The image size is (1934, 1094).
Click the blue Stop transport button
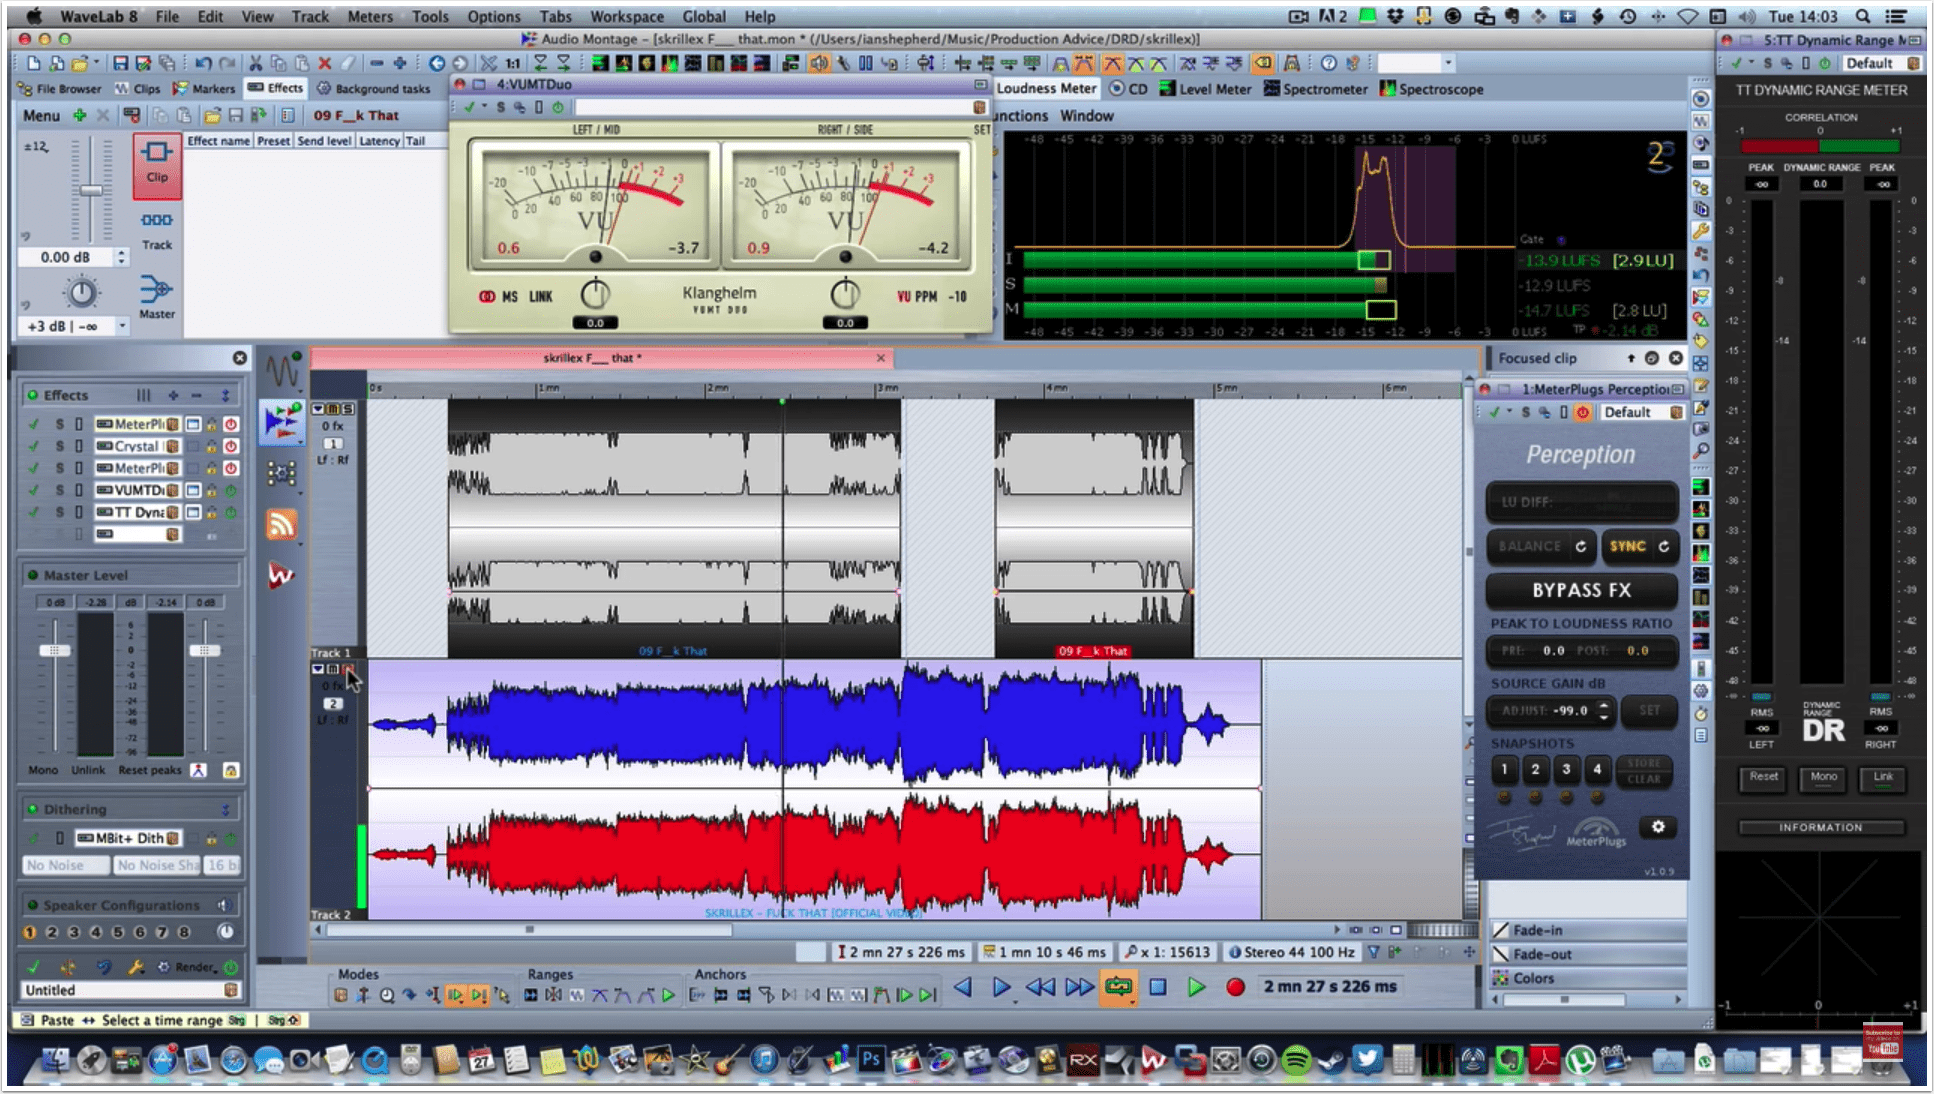1157,987
